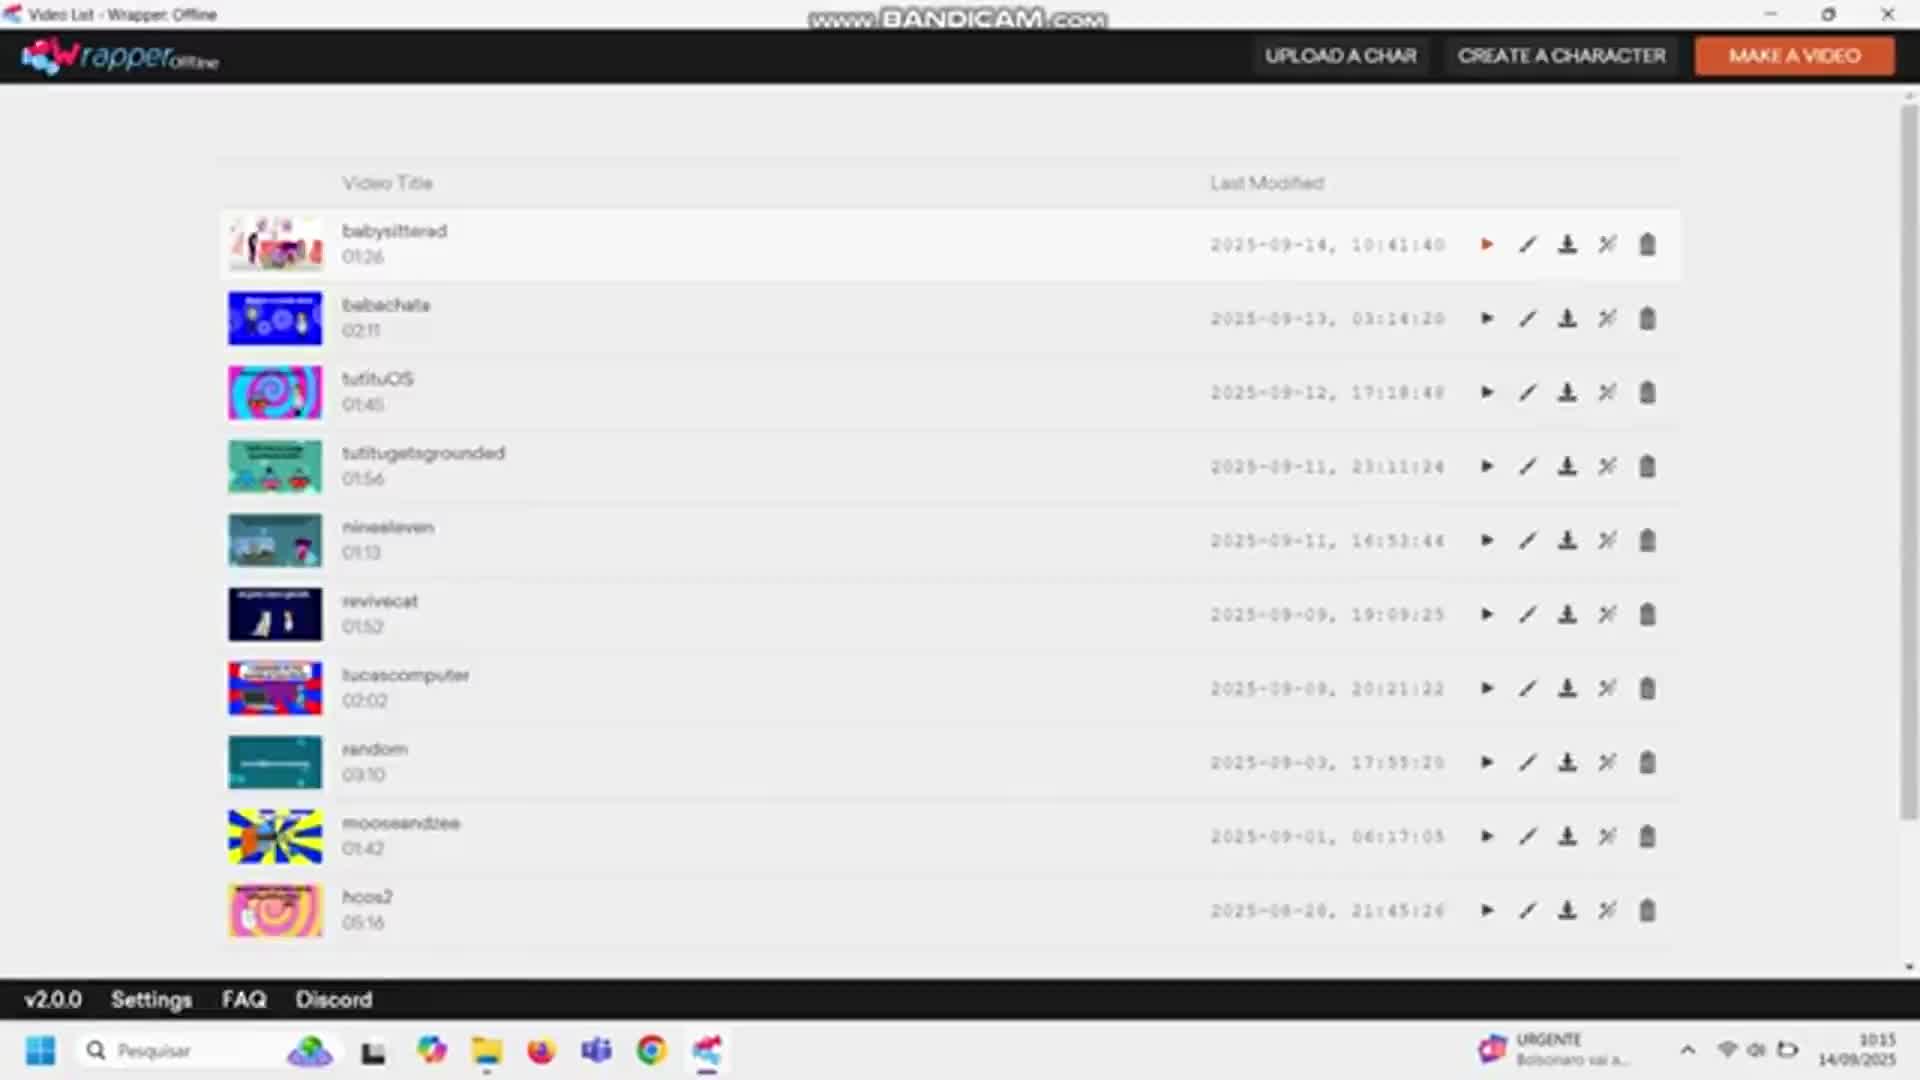Open Google Chrome from the taskbar

coord(651,1050)
